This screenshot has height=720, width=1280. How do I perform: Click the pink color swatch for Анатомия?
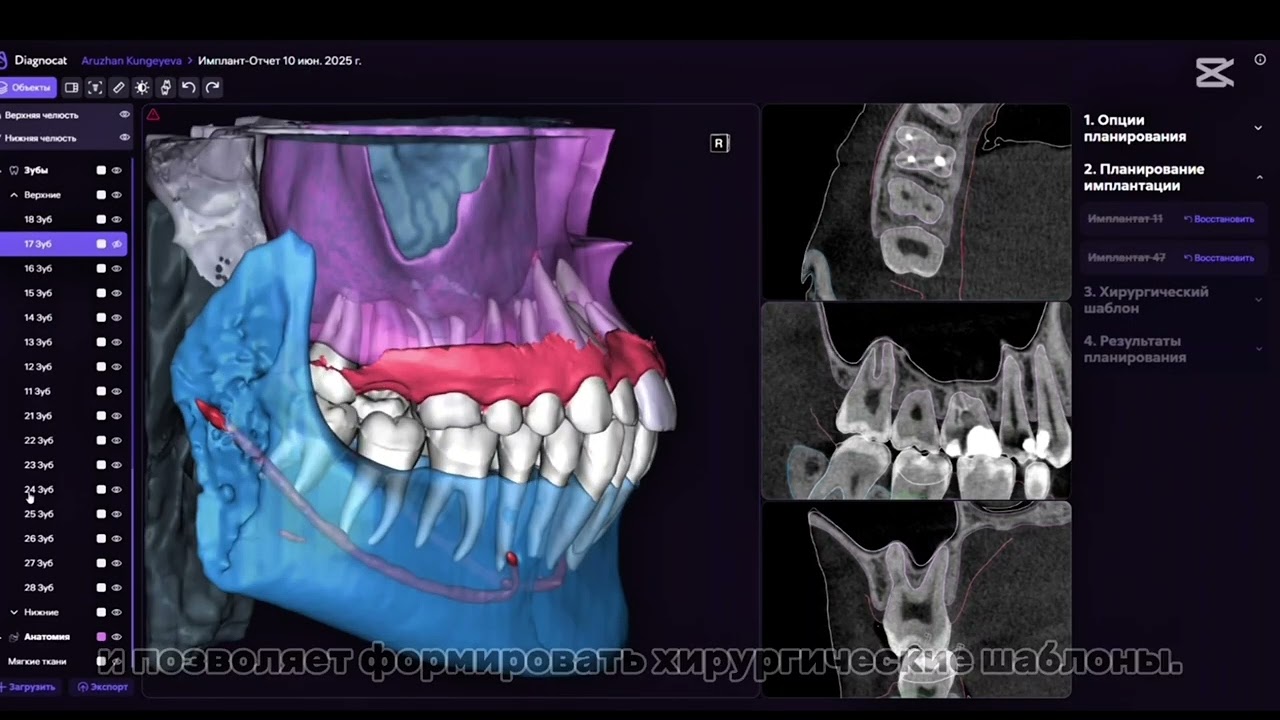[101, 637]
